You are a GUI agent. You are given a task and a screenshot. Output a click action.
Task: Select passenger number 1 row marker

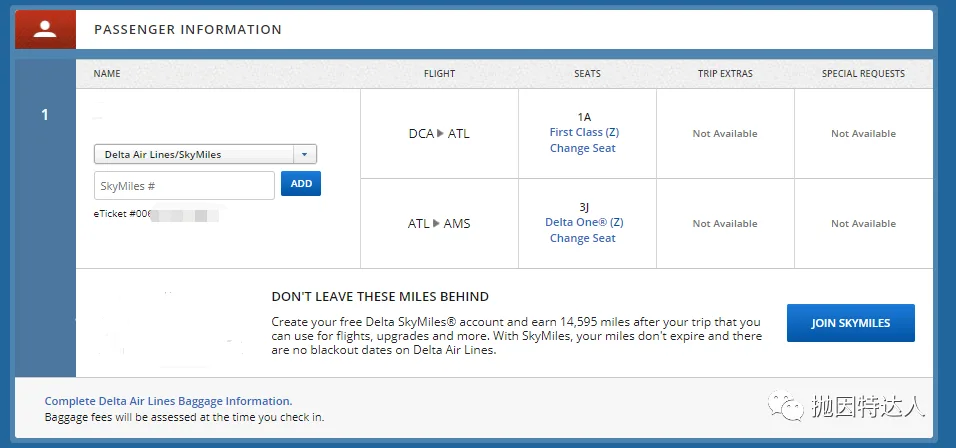[45, 115]
